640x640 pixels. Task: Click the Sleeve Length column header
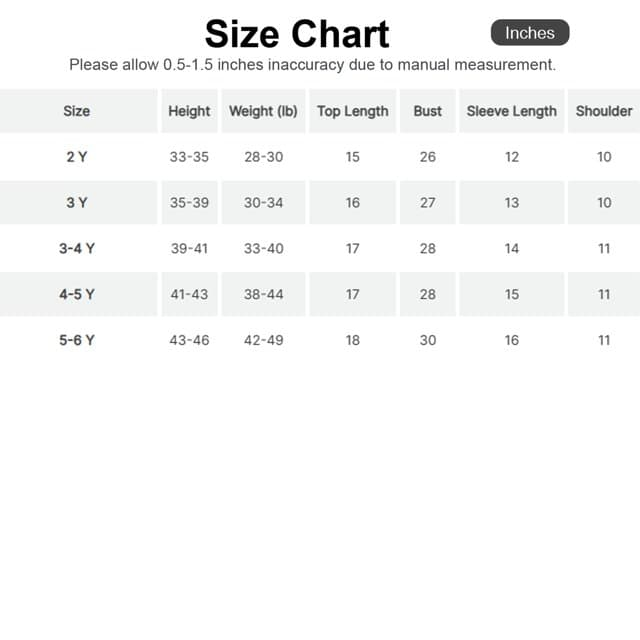point(511,111)
